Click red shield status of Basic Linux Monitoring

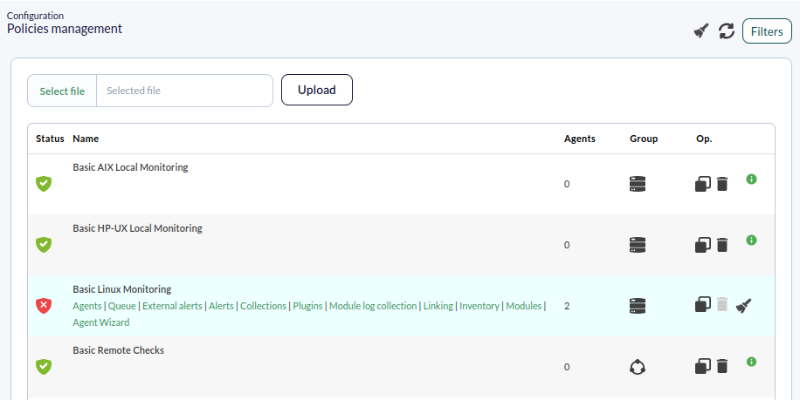[44, 306]
